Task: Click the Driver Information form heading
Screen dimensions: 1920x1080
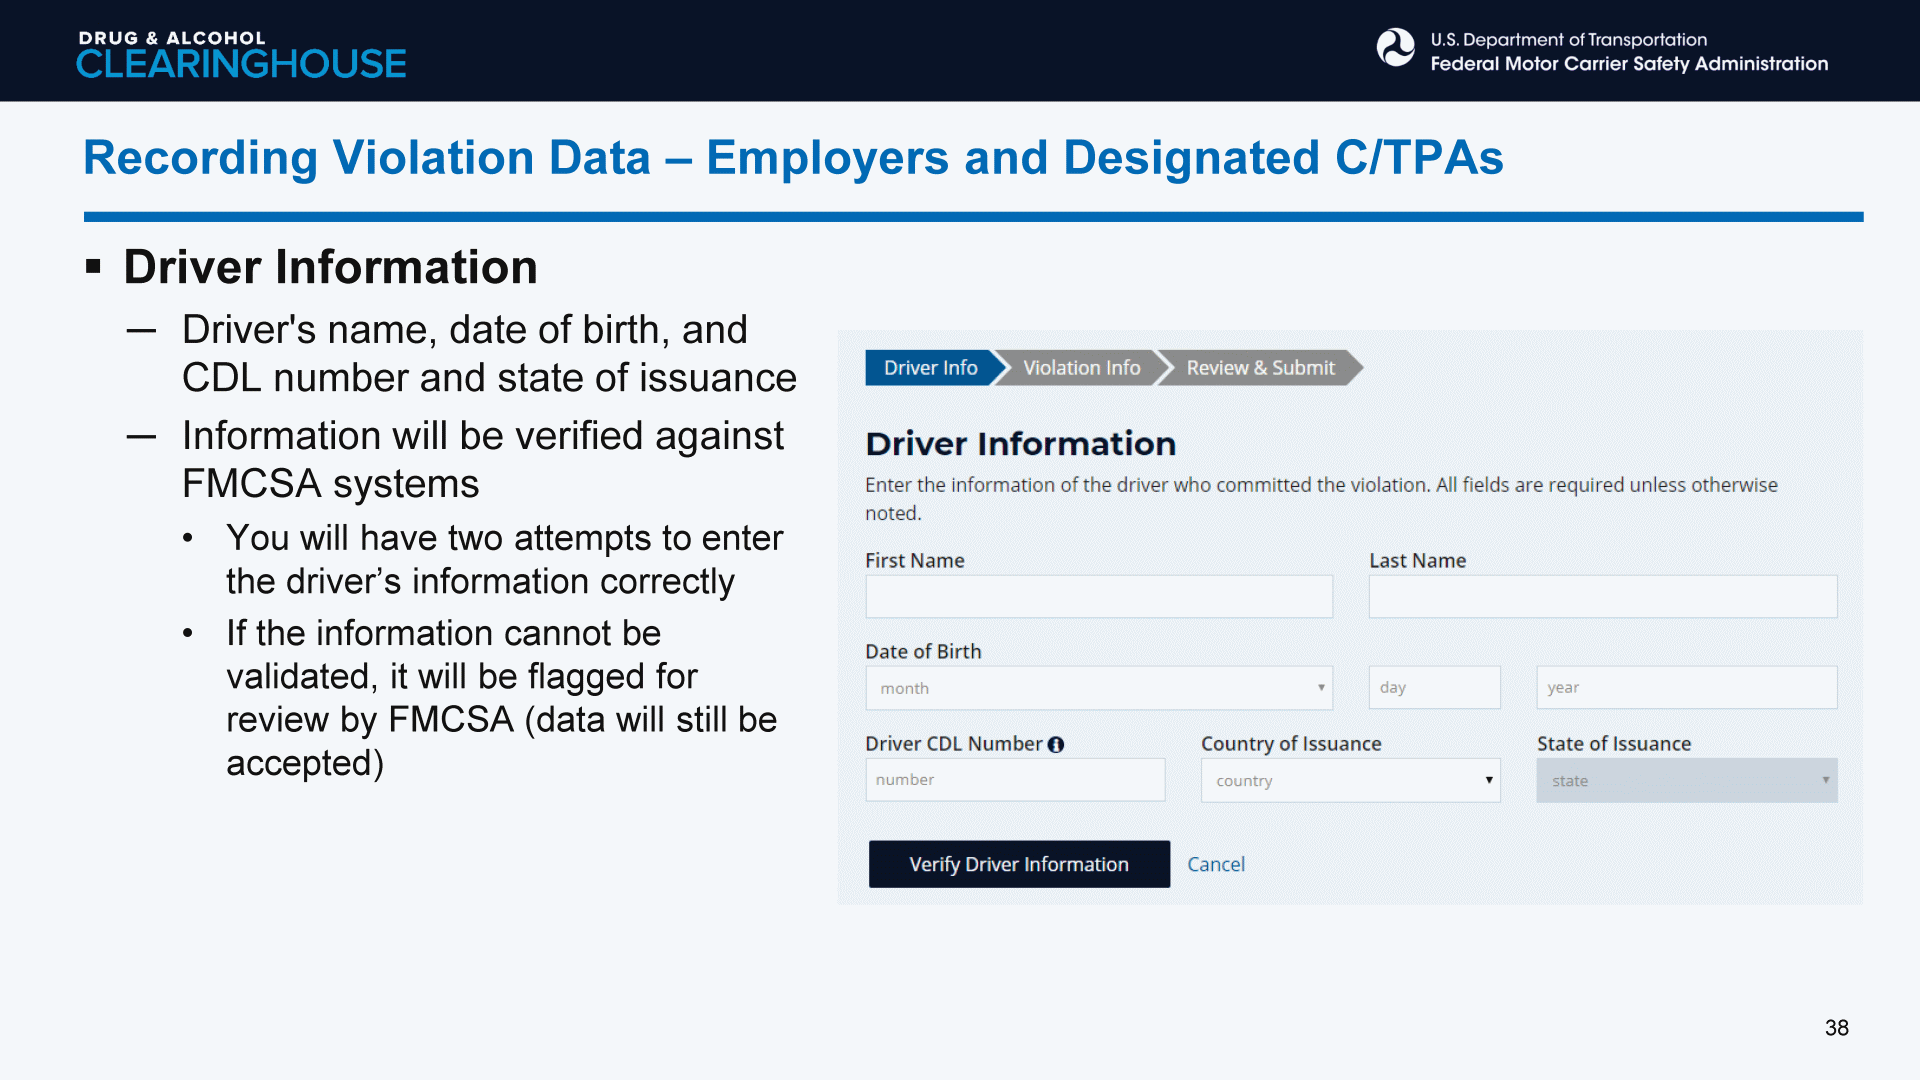Action: (x=1020, y=444)
